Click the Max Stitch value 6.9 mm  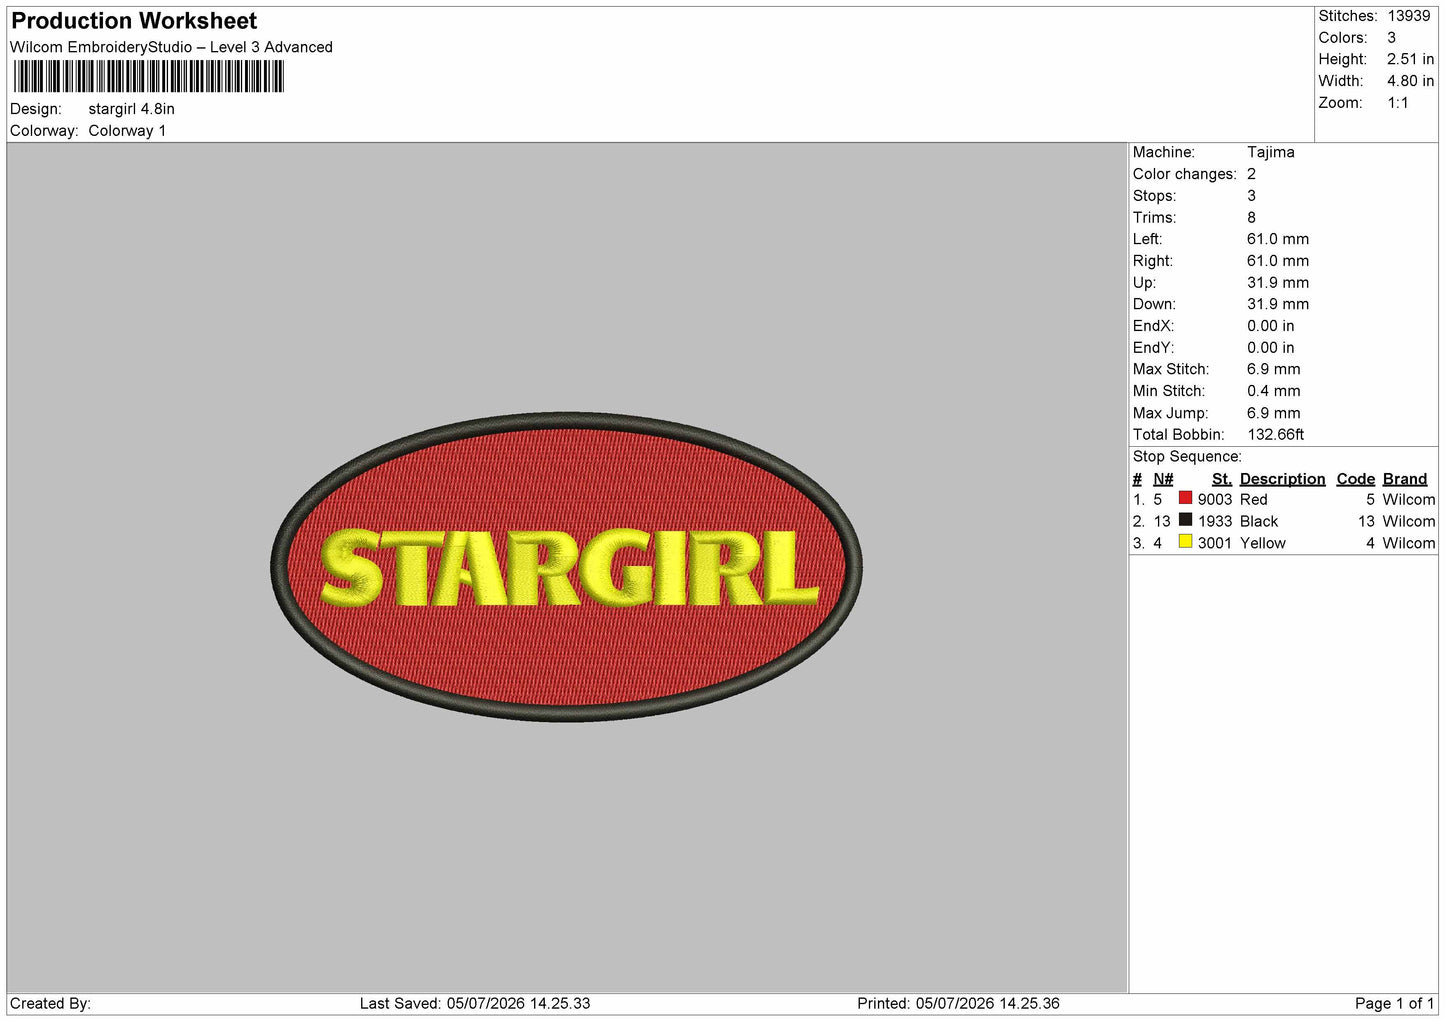tap(1273, 369)
